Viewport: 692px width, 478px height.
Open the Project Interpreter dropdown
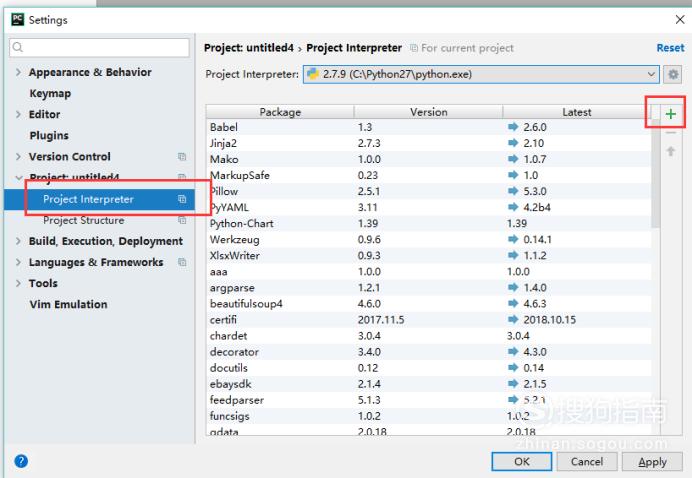[651, 74]
